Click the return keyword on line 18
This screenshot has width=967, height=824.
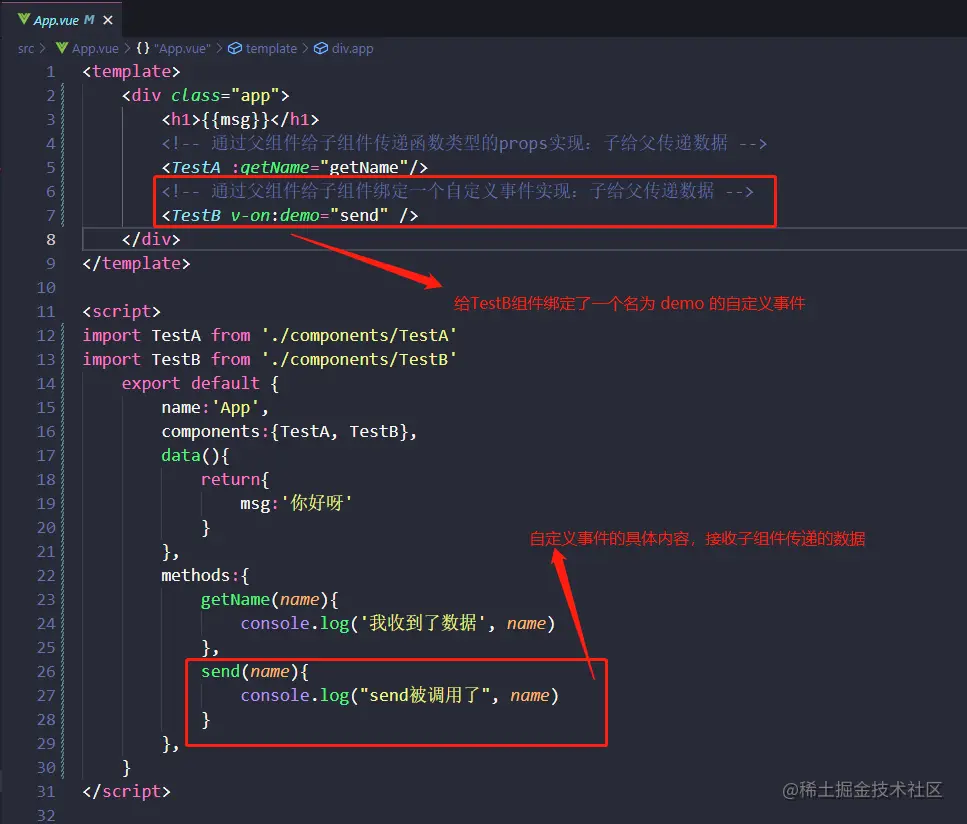(230, 479)
